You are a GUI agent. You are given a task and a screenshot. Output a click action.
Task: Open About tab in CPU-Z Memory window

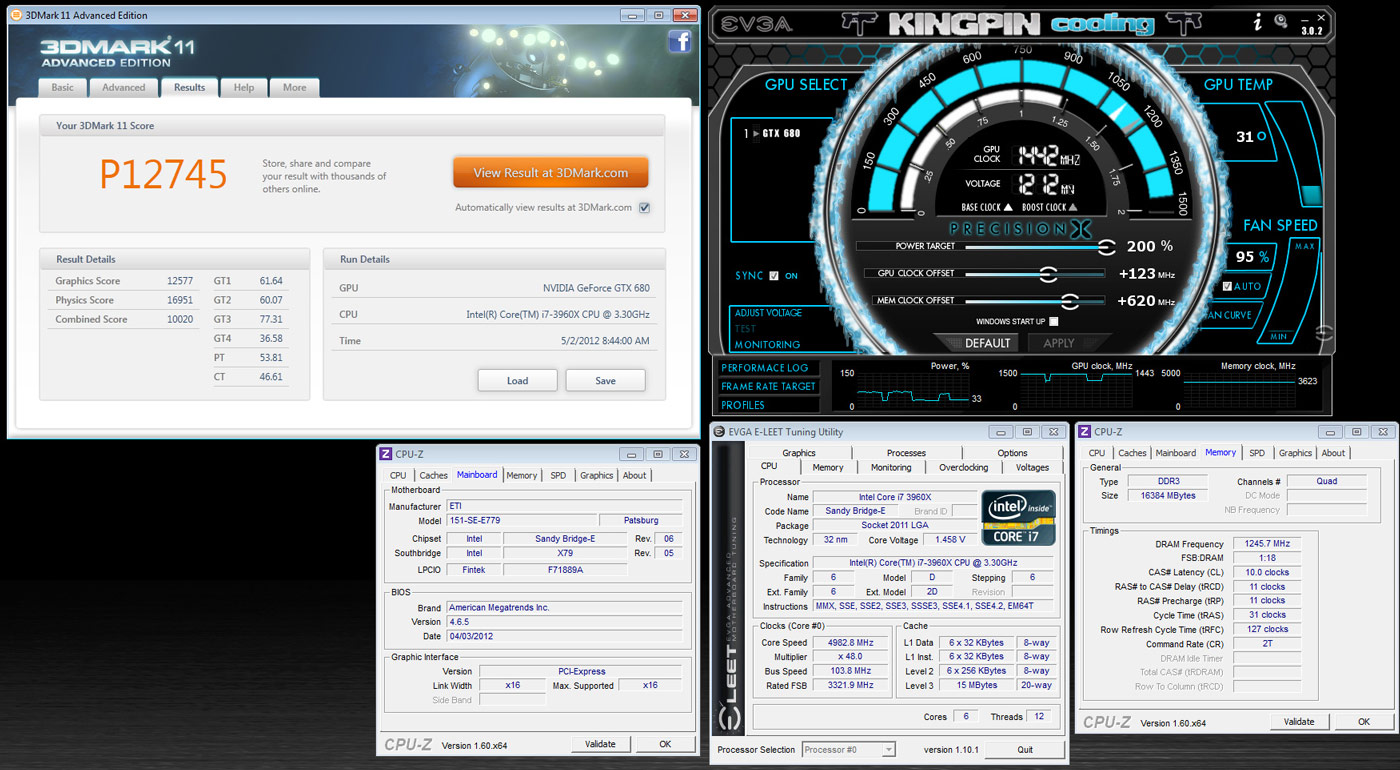tap(1334, 453)
